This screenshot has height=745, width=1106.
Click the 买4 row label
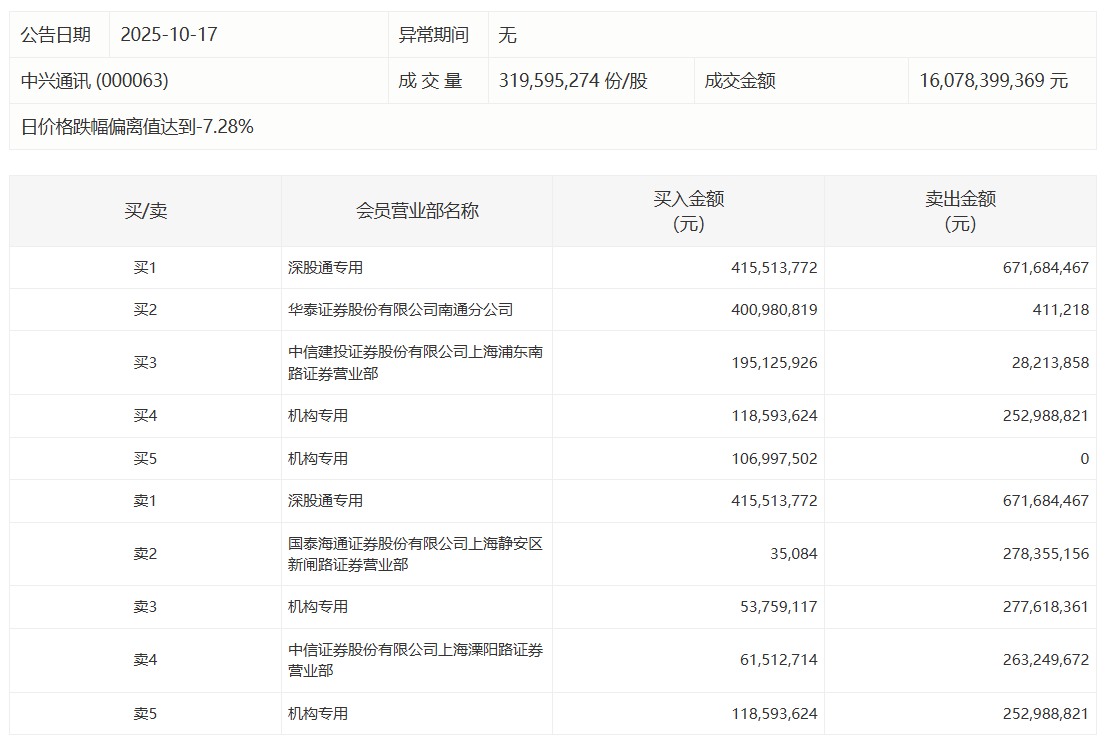145,416
